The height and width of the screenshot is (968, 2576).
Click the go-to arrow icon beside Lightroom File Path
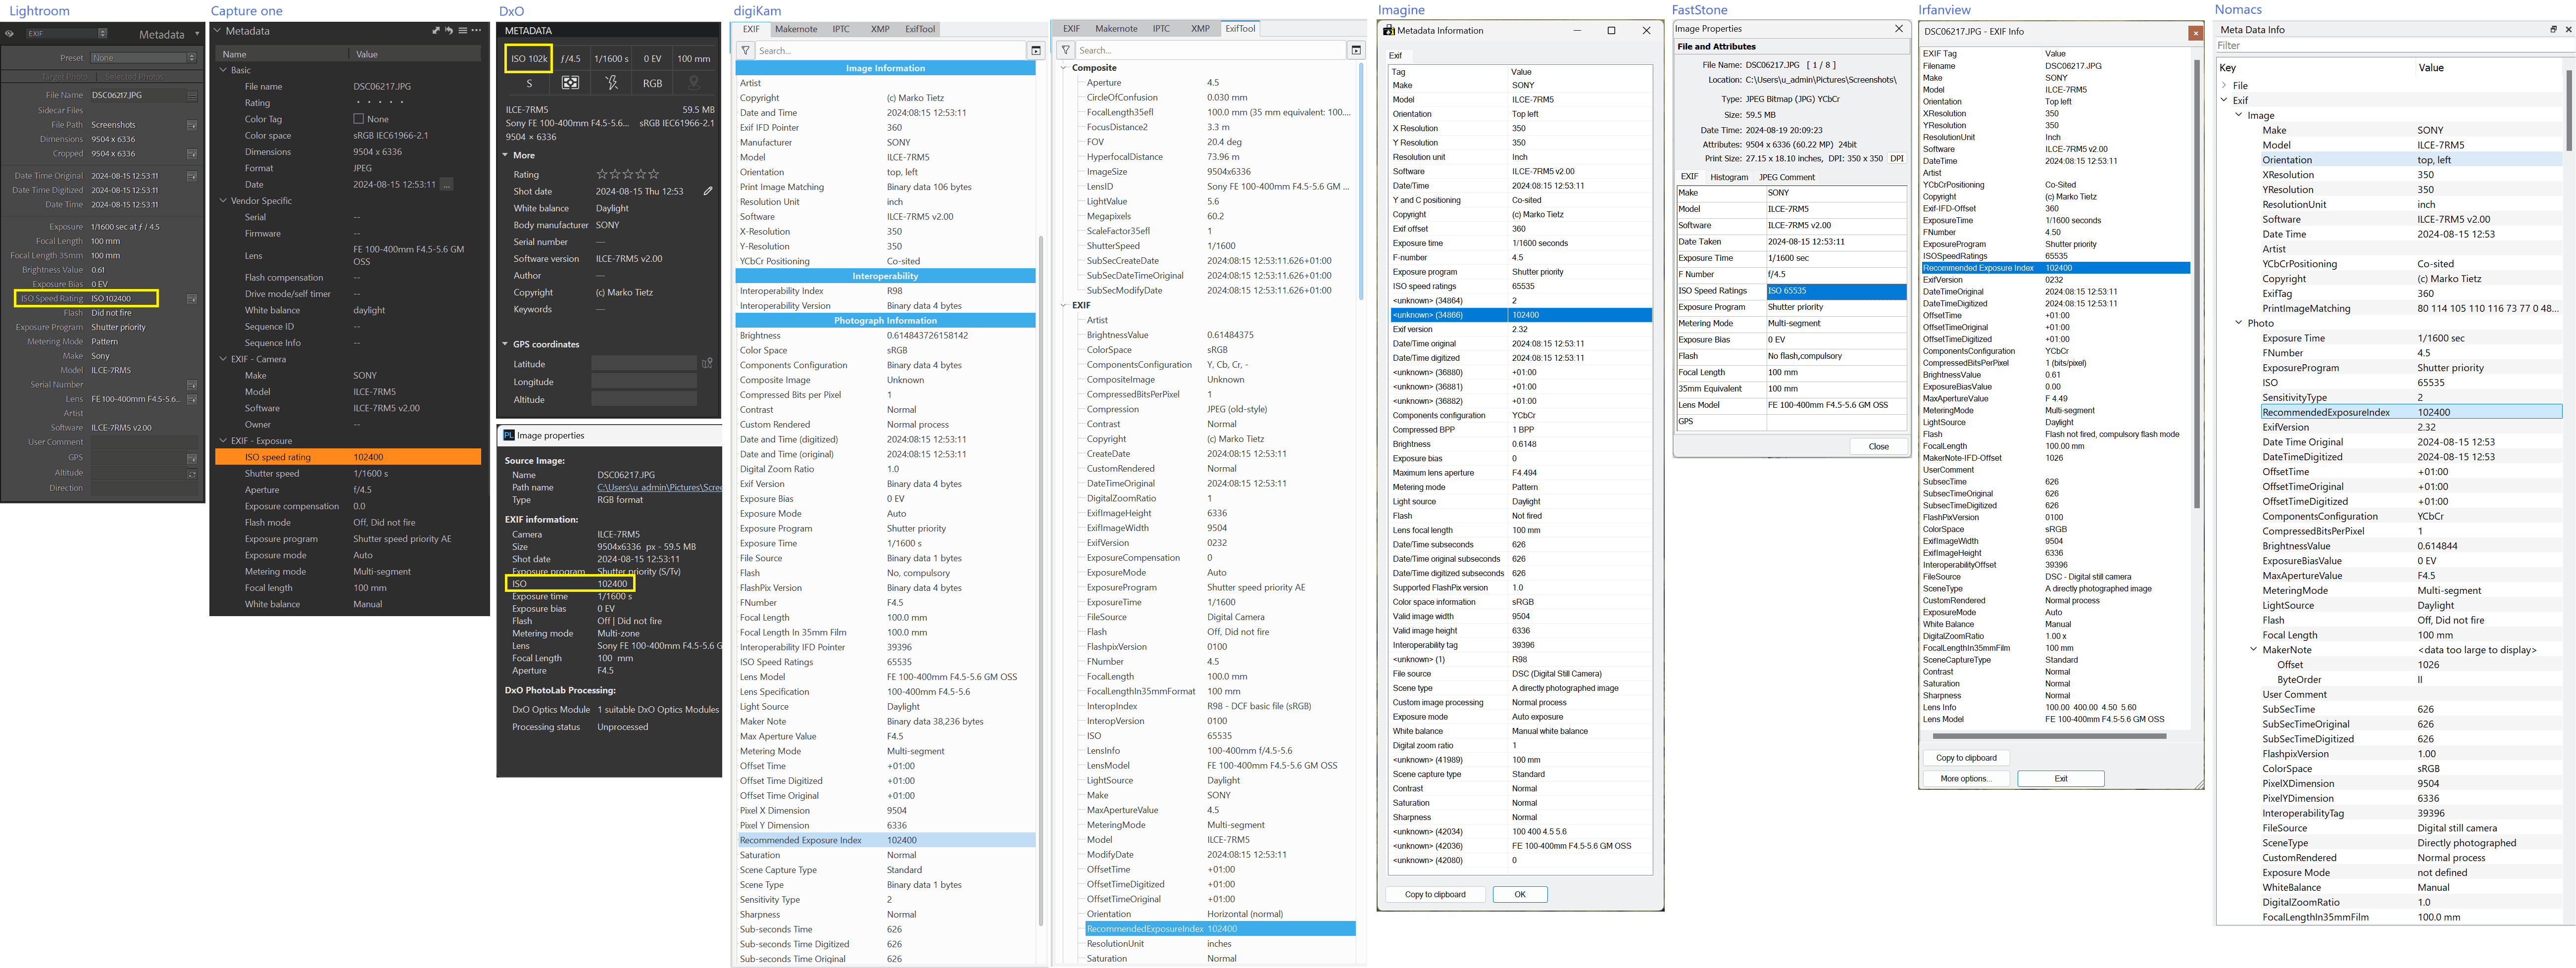[192, 125]
